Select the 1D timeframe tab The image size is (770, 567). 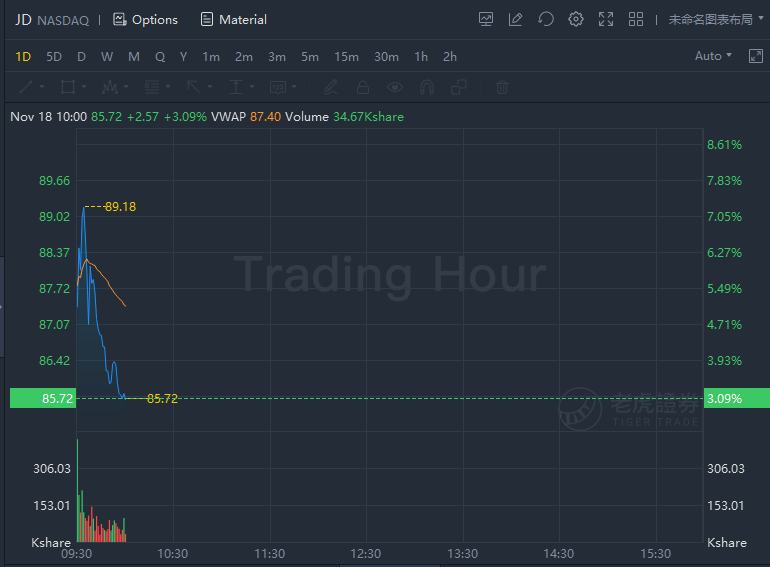tap(23, 57)
